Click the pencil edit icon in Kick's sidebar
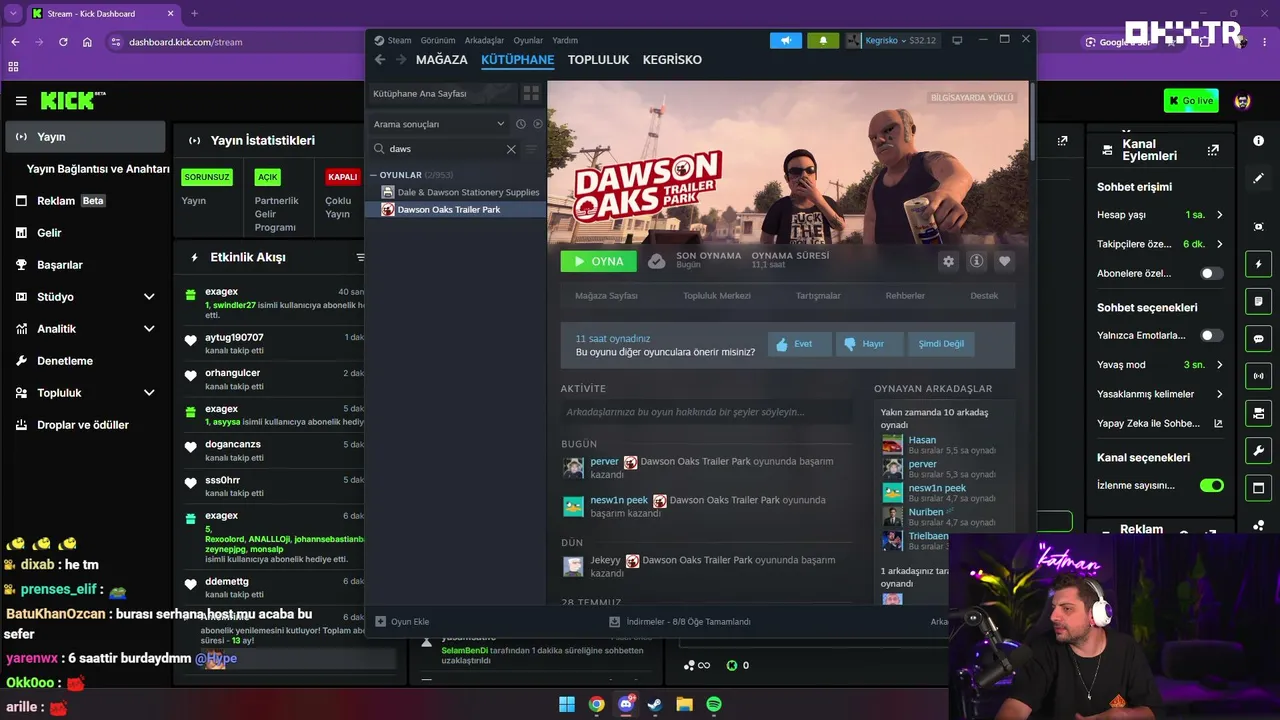 [x=1258, y=178]
